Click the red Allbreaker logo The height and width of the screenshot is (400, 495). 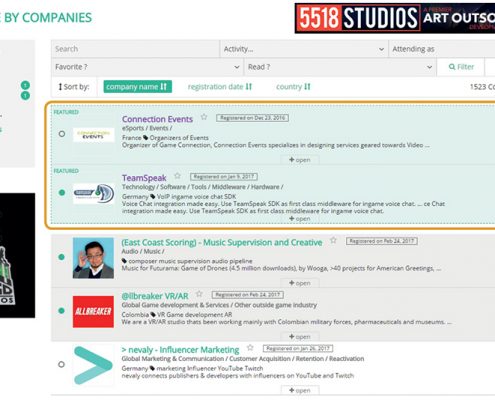(x=93, y=312)
